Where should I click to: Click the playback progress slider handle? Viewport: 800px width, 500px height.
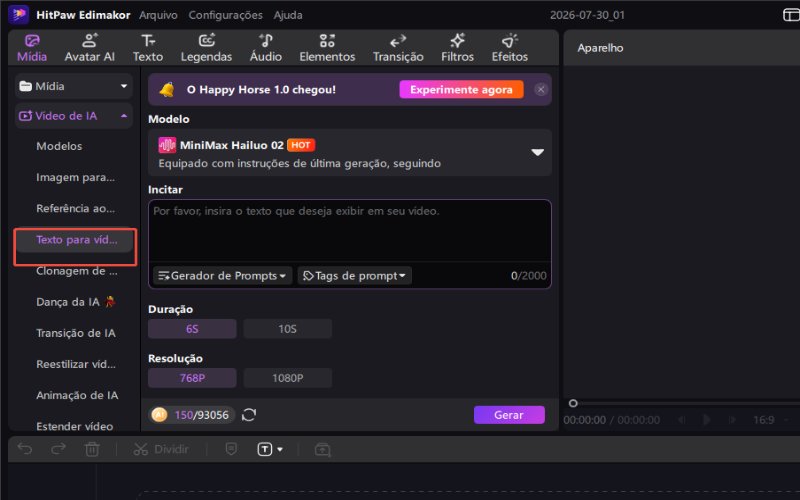point(573,403)
